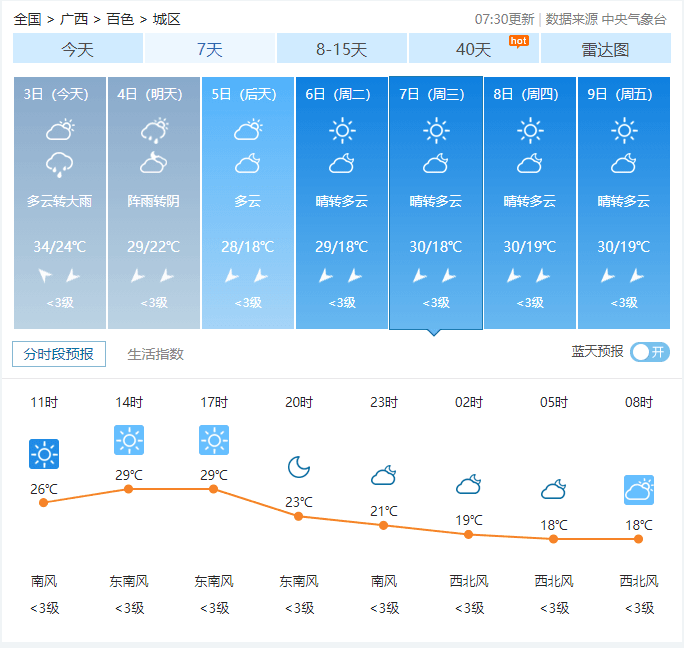Viewport: 684px width, 648px height.
Task: Click the 29/22℃ temperature text
Action: [x=154, y=247]
